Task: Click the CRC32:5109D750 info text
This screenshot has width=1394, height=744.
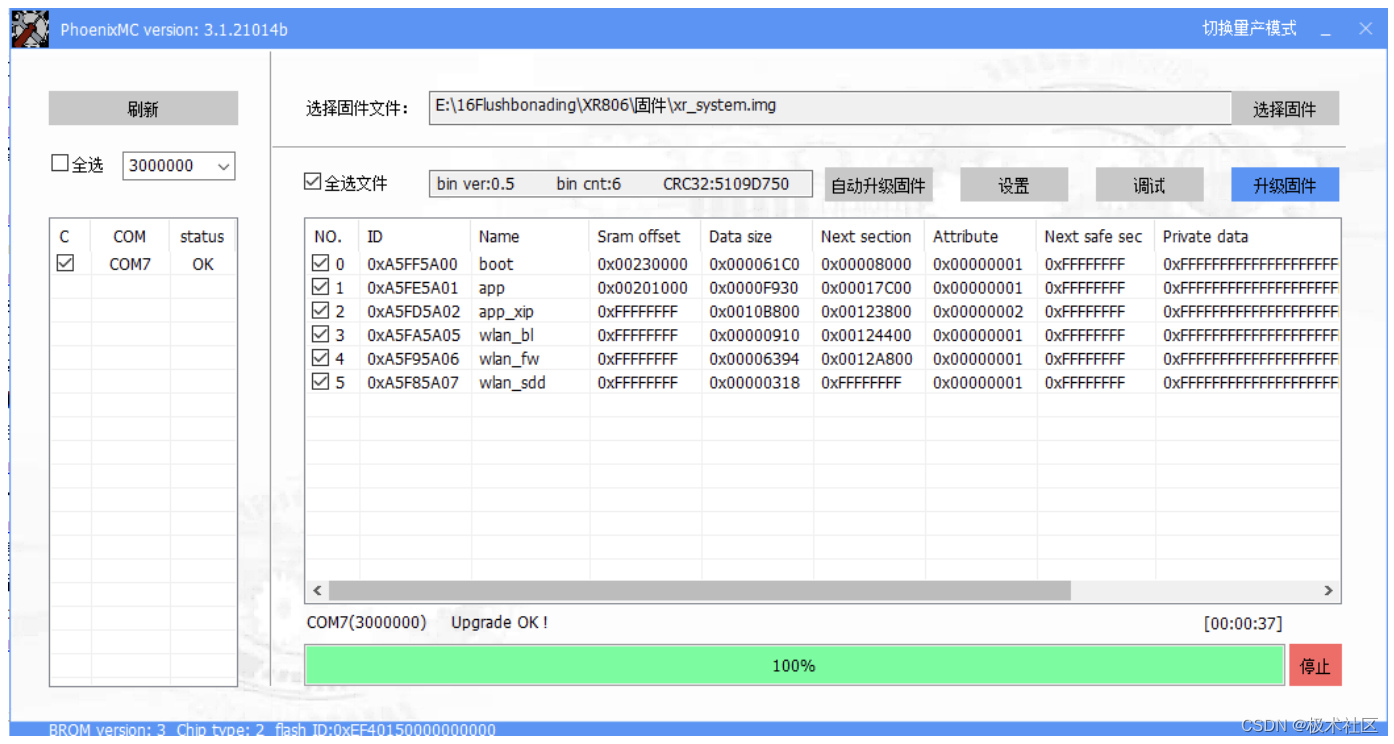Action: [726, 184]
